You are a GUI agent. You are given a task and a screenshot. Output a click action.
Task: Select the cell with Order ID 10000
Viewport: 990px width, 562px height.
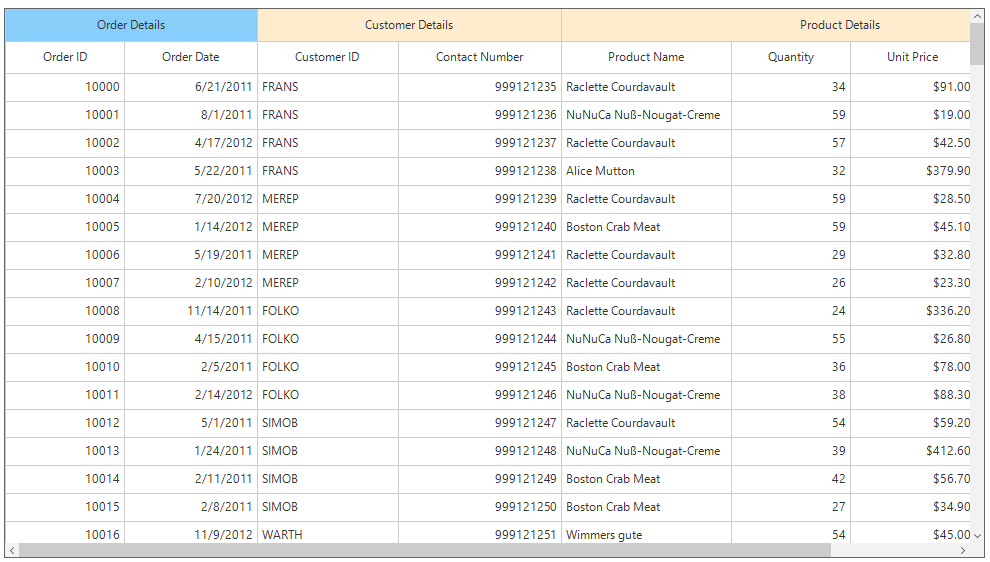click(x=65, y=87)
